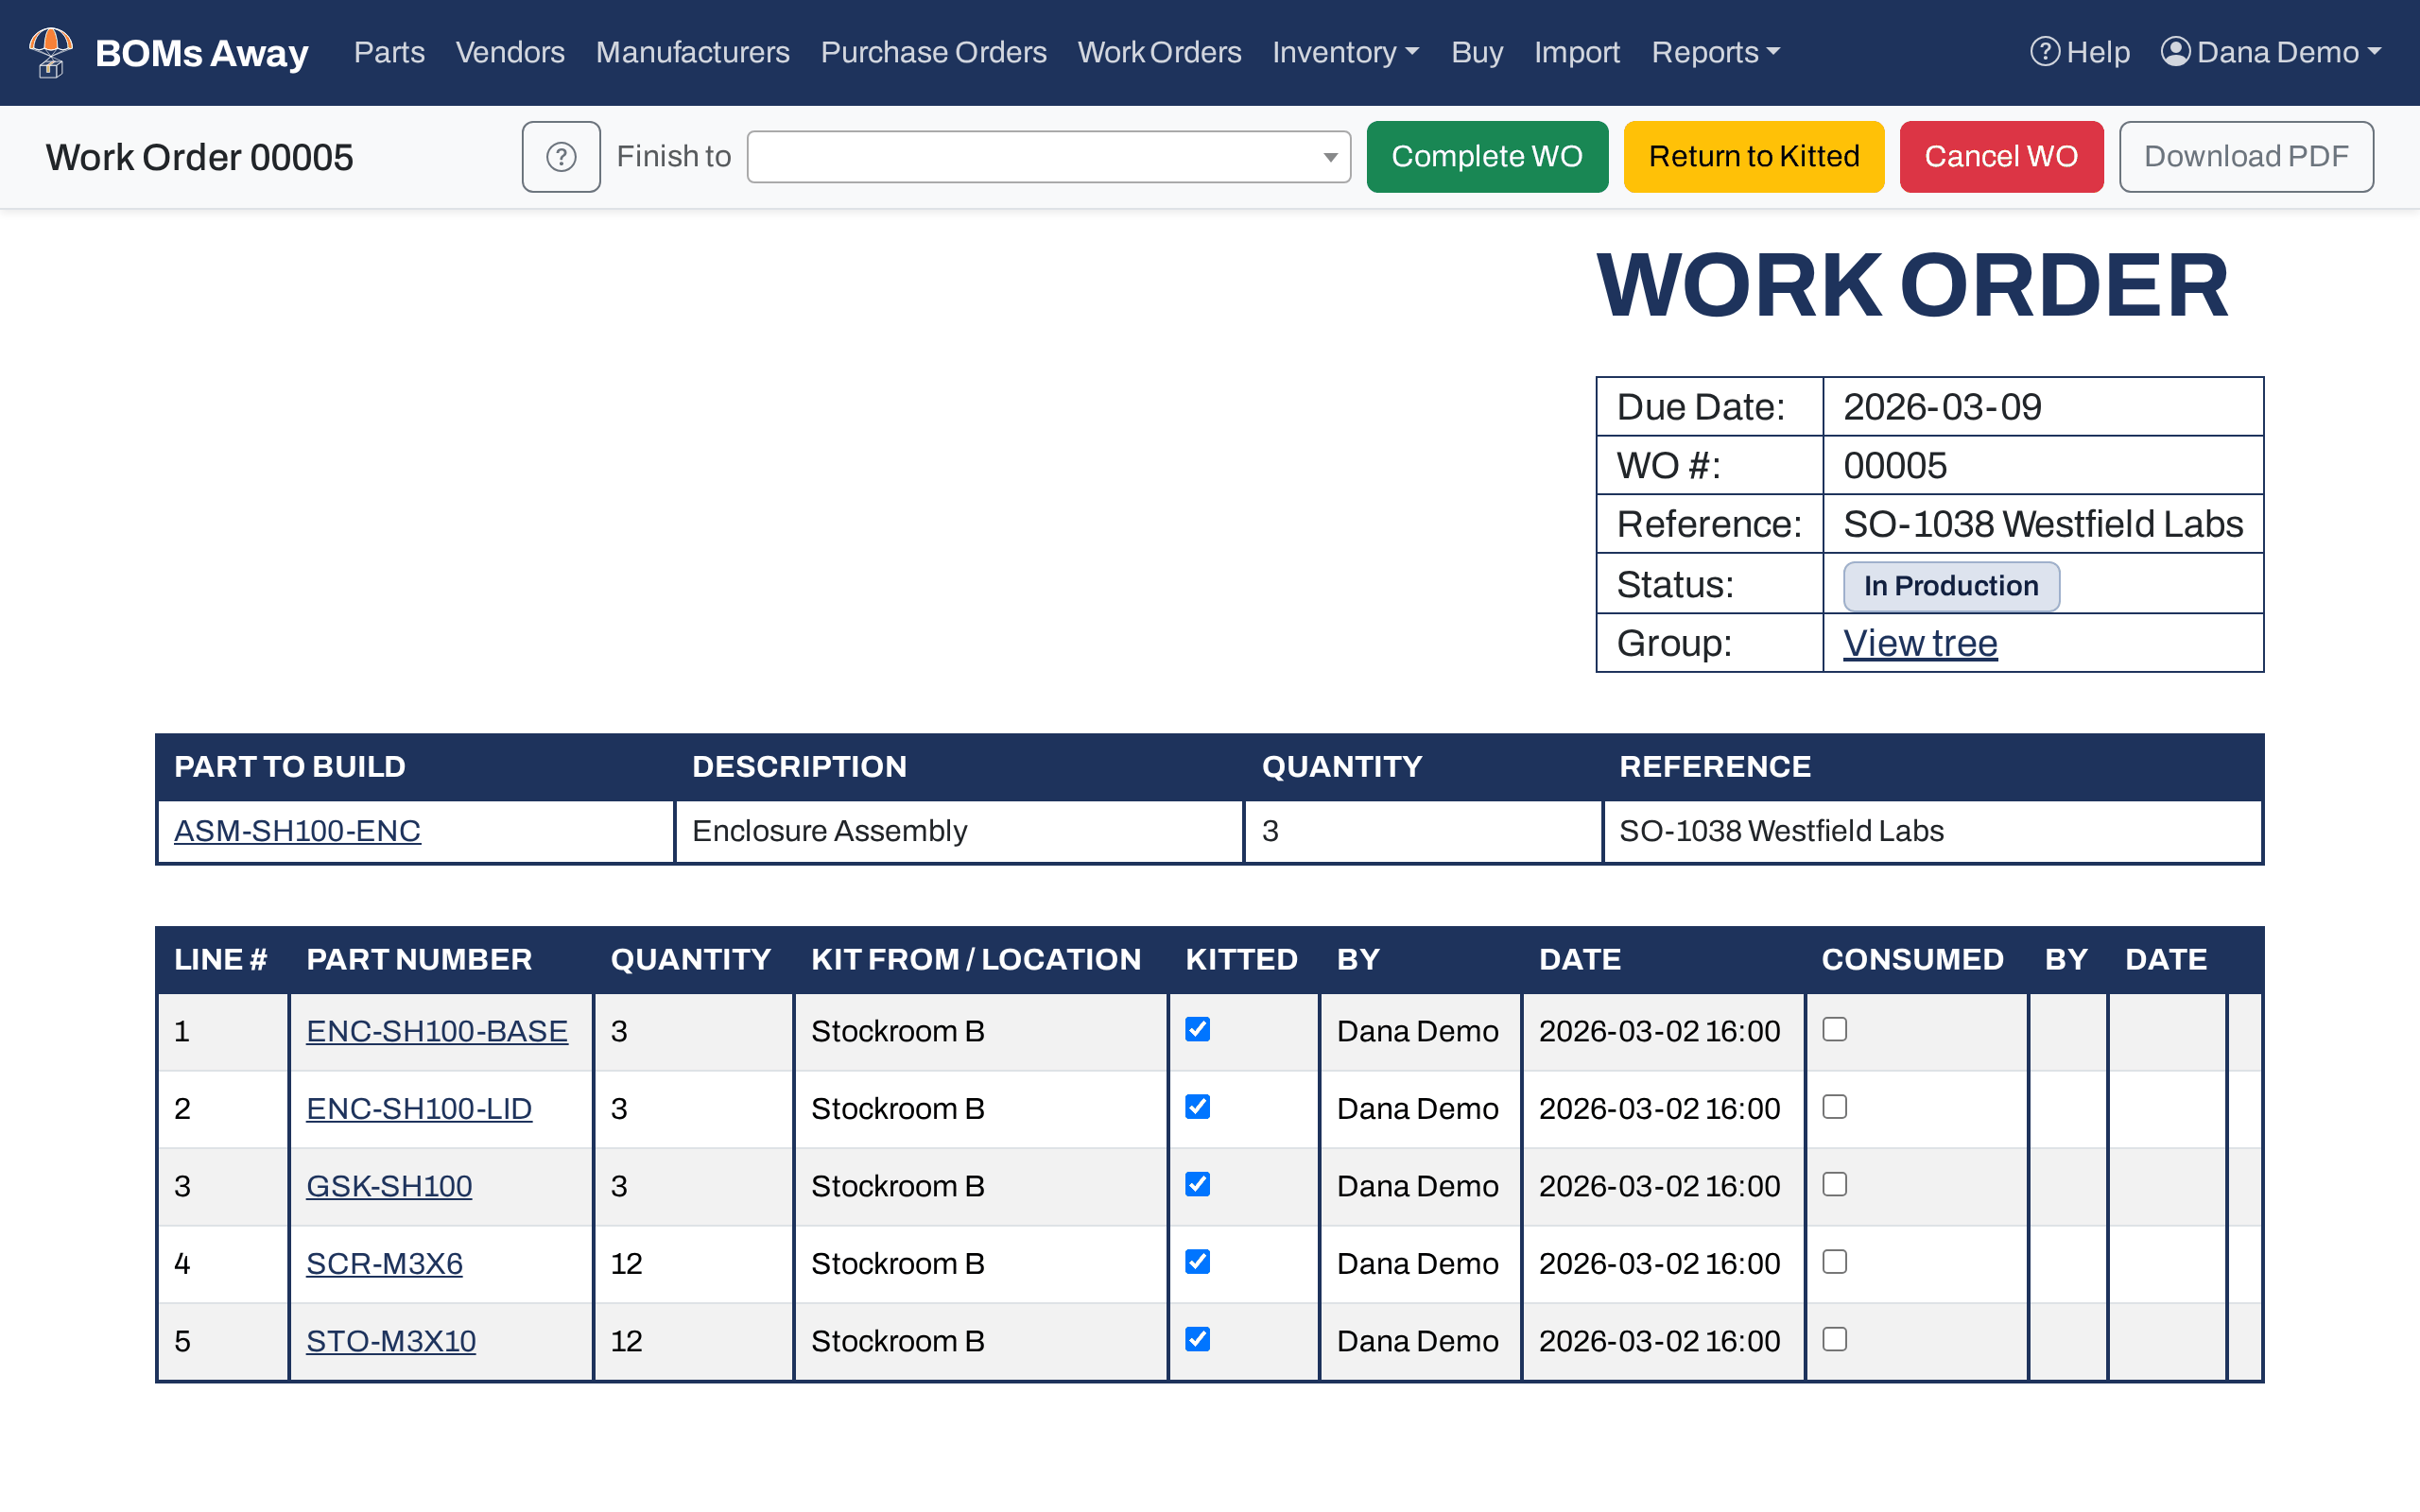This screenshot has height=1512, width=2420.
Task: Check Consumed for GSK-SH100 line
Action: [x=1834, y=1184]
